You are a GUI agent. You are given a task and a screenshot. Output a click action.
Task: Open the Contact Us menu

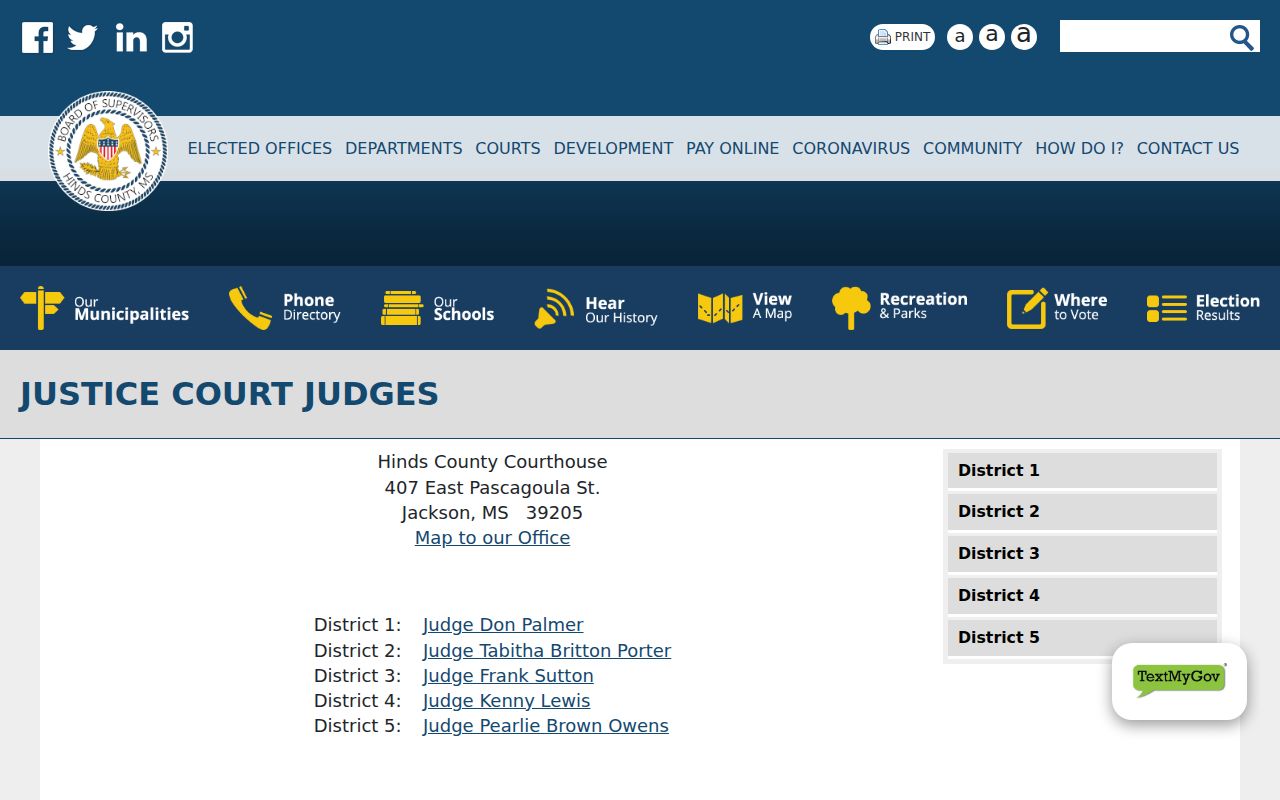point(1188,148)
